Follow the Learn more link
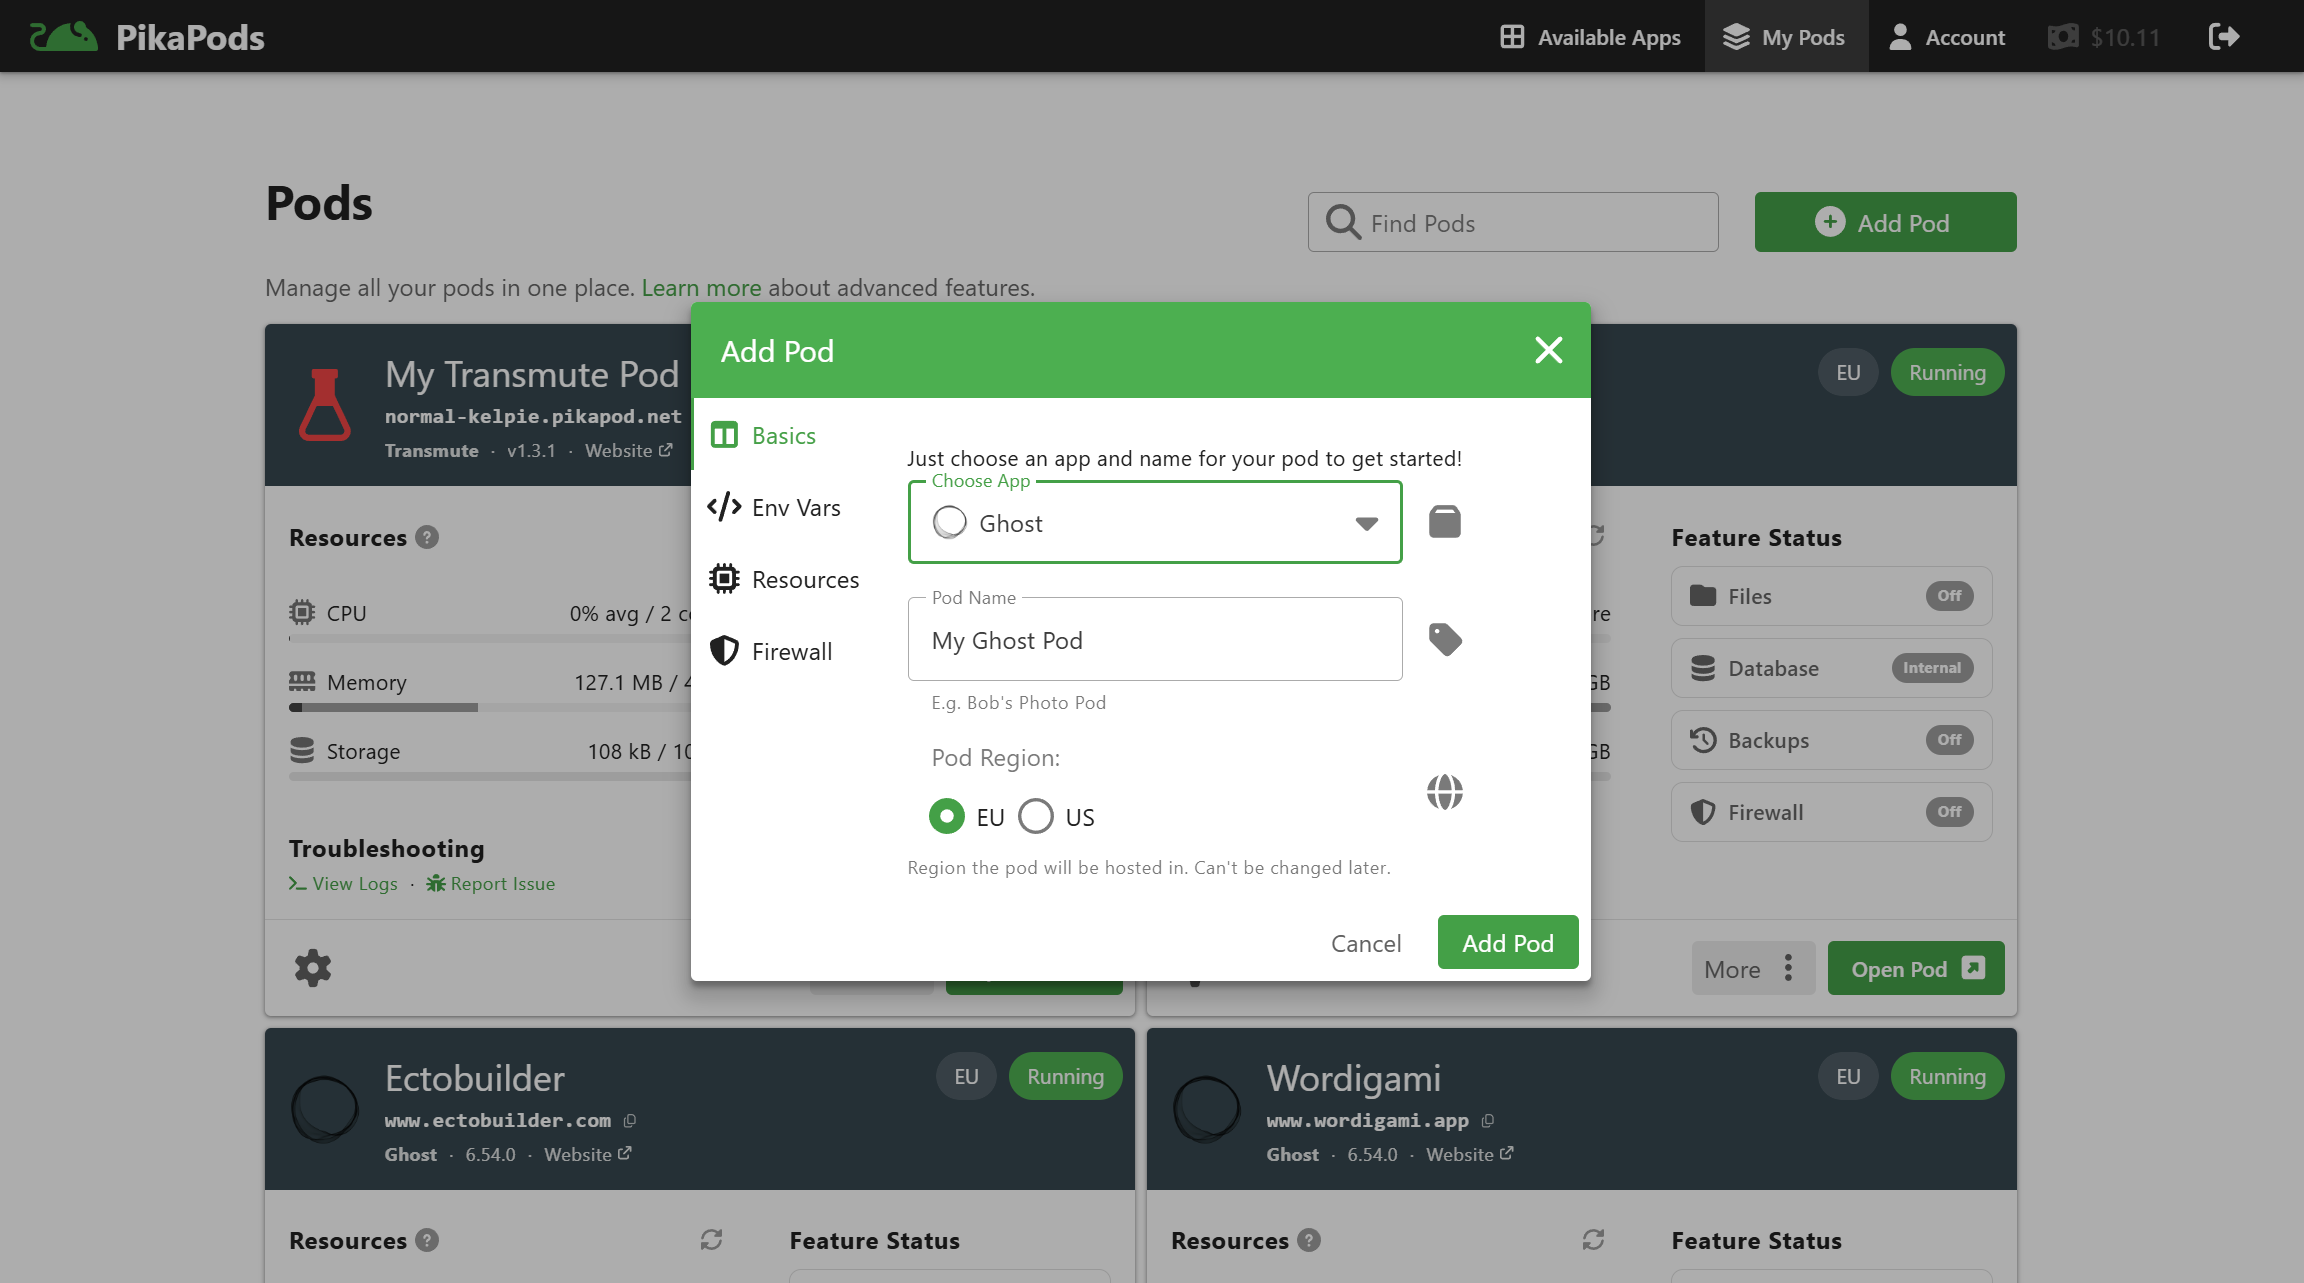The image size is (2304, 1283). click(x=701, y=288)
